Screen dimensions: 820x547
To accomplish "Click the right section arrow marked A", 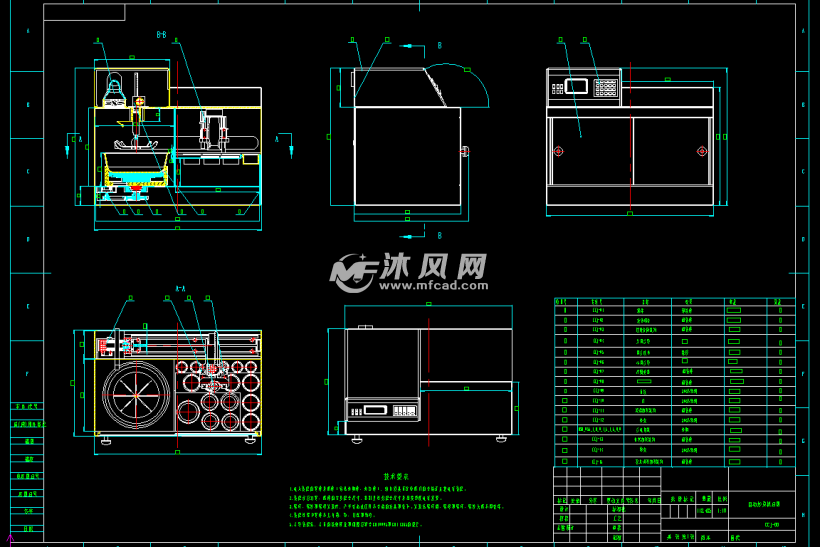I will point(280,139).
